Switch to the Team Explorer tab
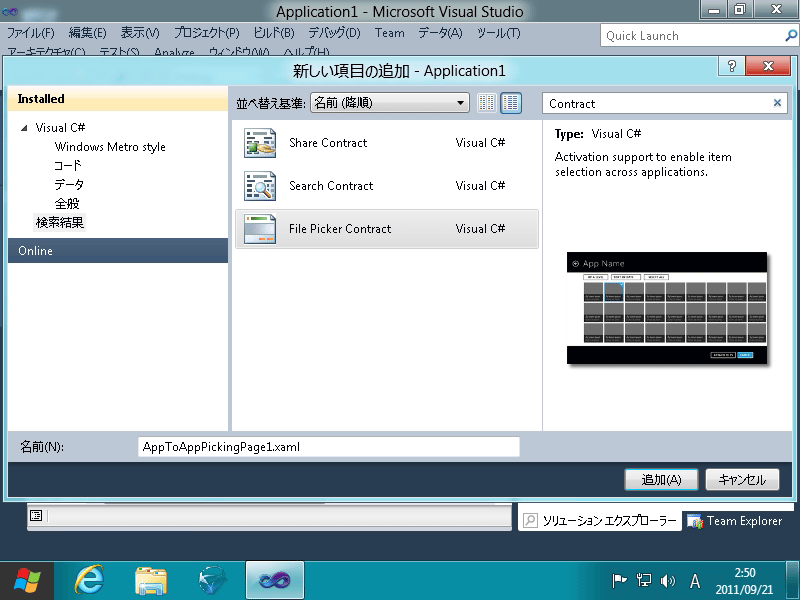The height and width of the screenshot is (600, 800). click(x=735, y=521)
